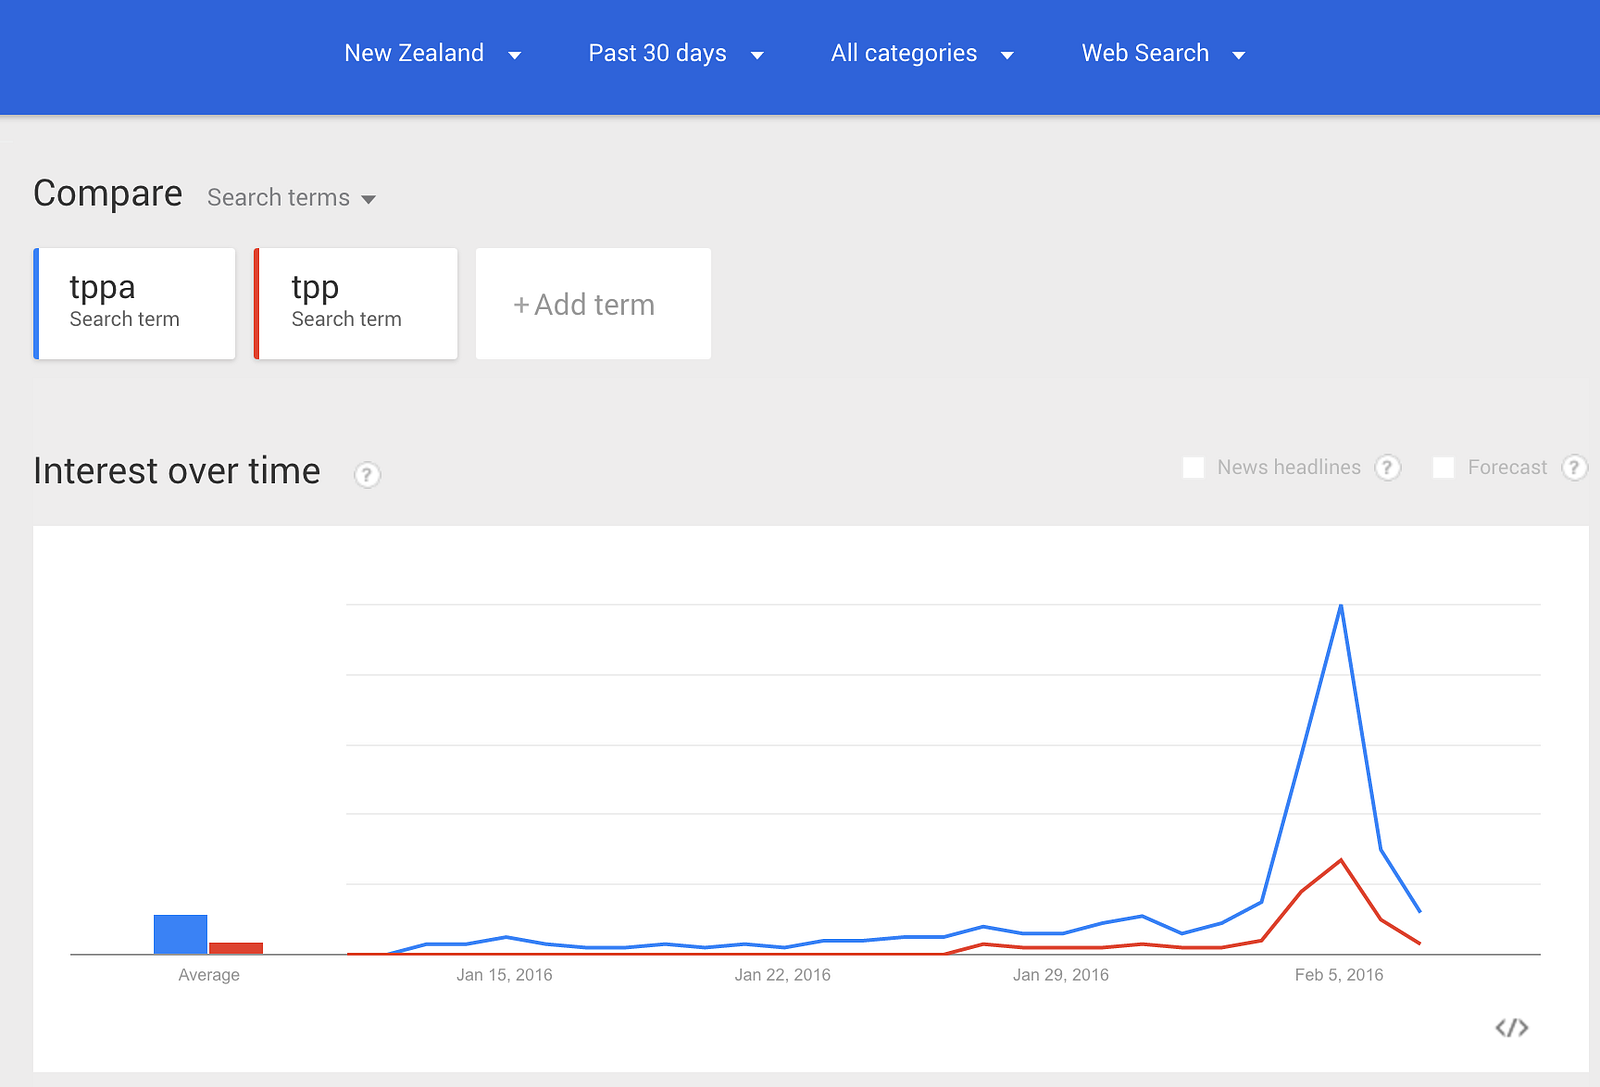
Task: Enable the News headlines checkbox
Action: (x=1193, y=467)
